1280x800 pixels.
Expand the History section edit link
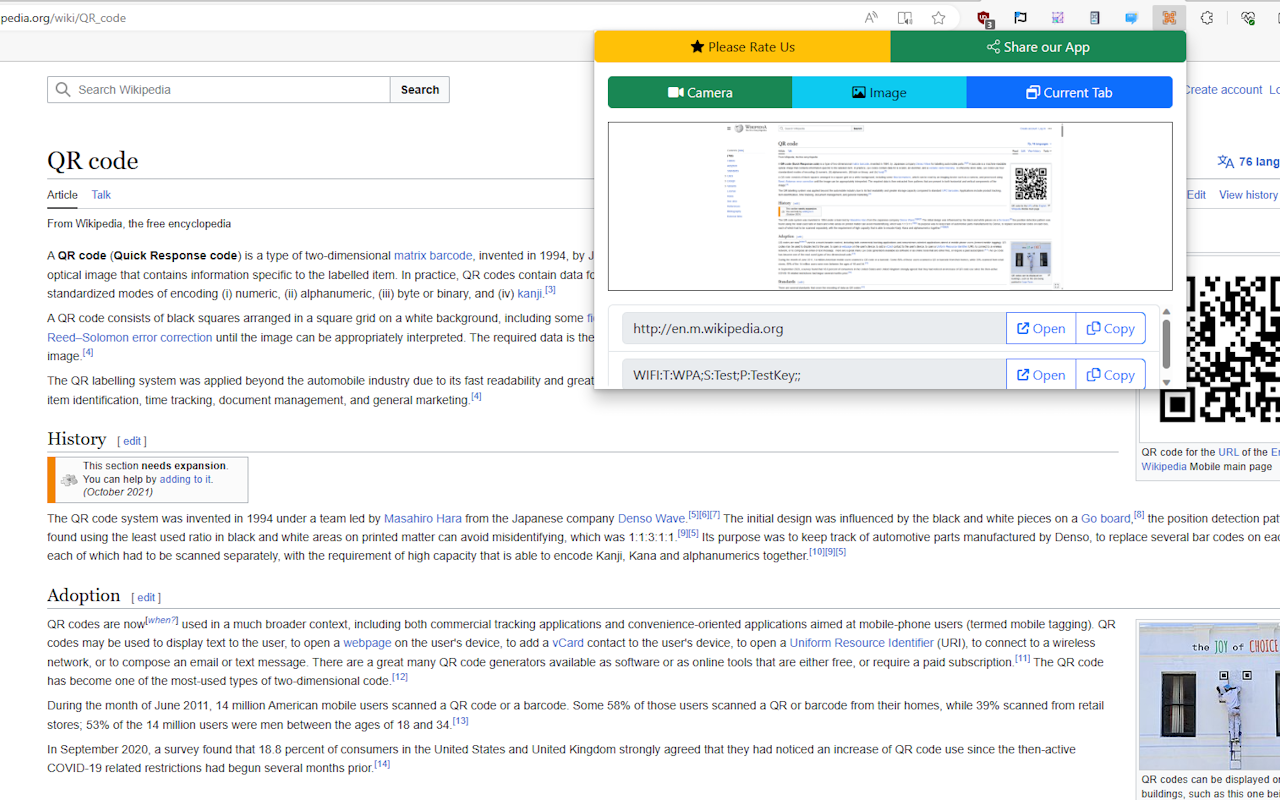pos(131,440)
